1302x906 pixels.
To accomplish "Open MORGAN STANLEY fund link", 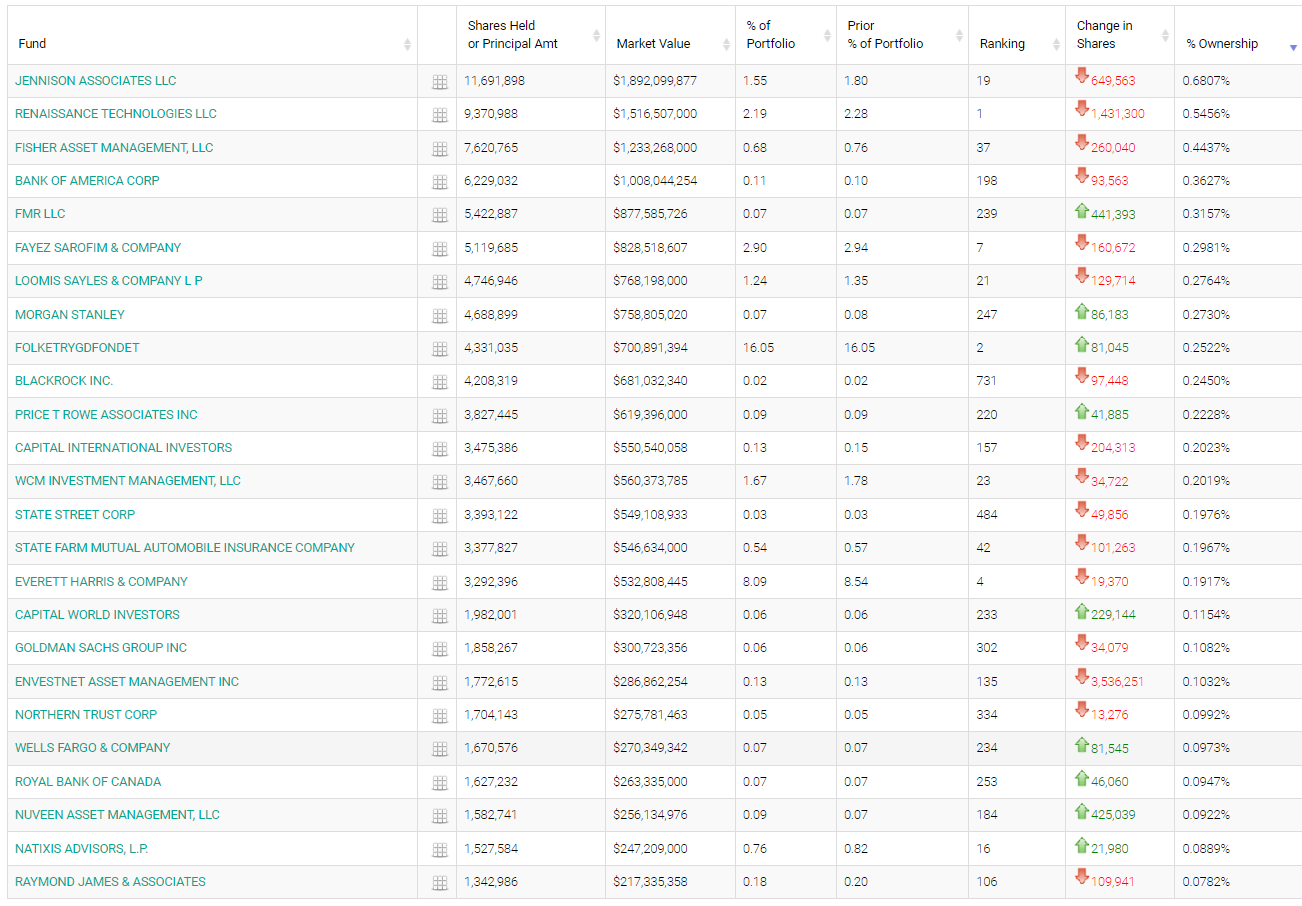I will tap(70, 315).
